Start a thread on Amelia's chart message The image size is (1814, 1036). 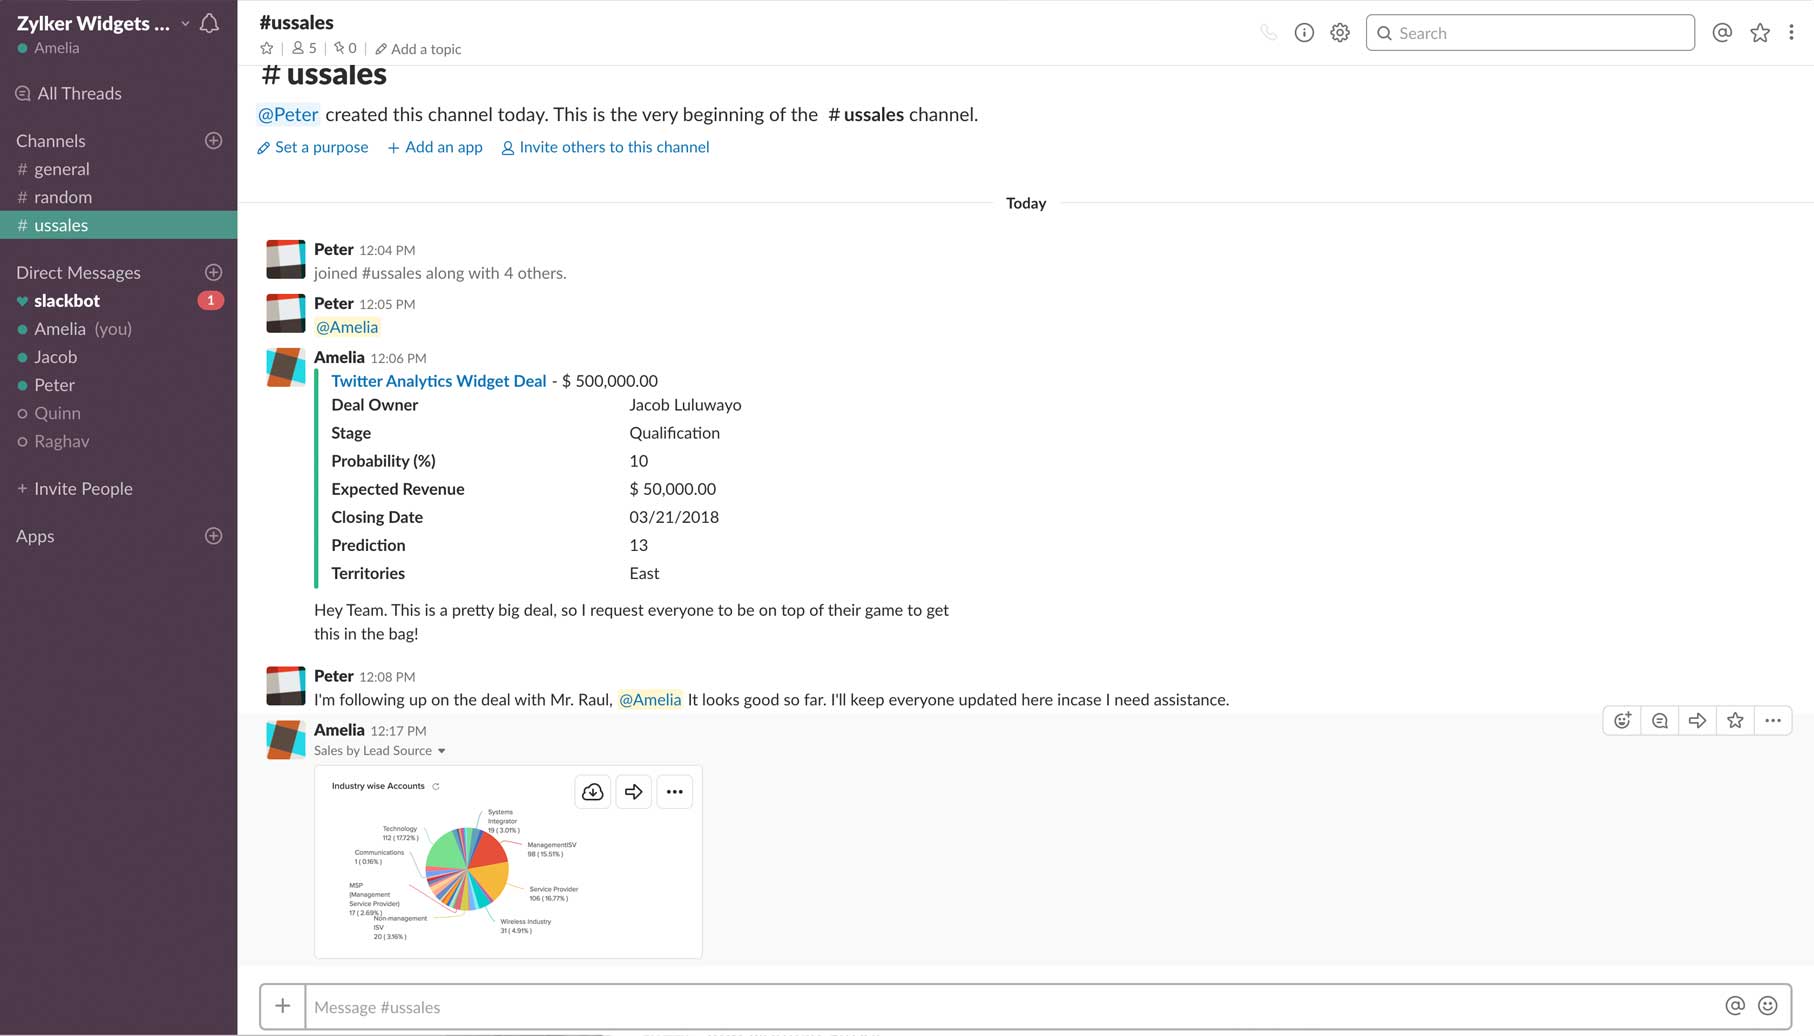(1659, 720)
